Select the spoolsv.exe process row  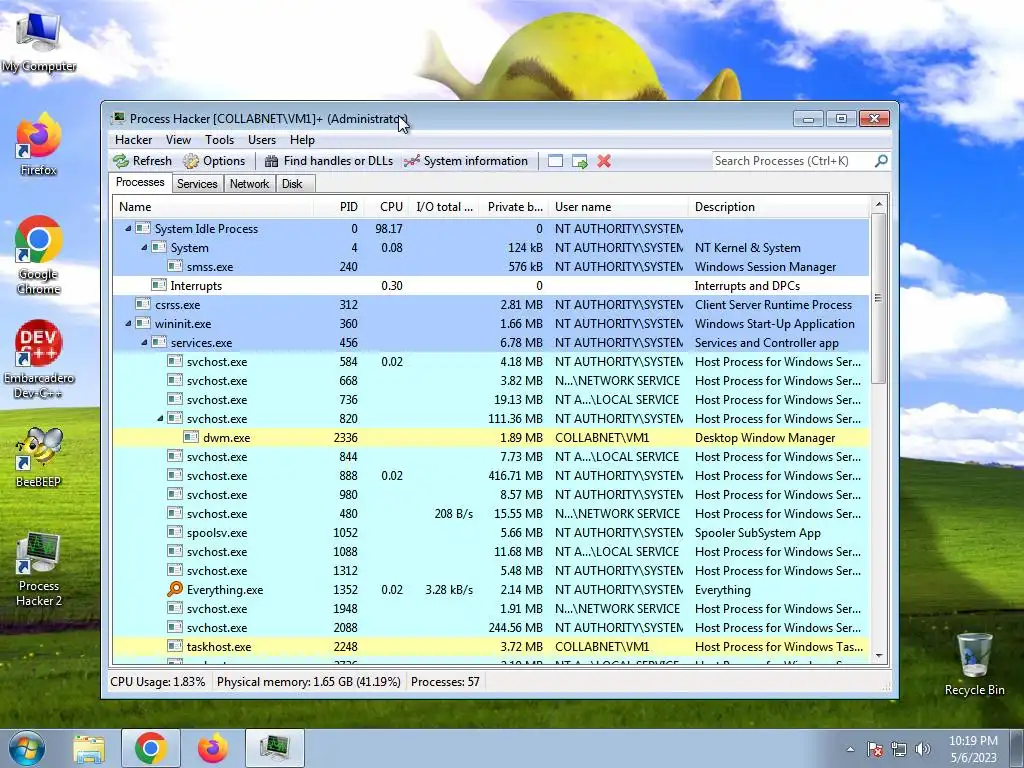tap(491, 533)
